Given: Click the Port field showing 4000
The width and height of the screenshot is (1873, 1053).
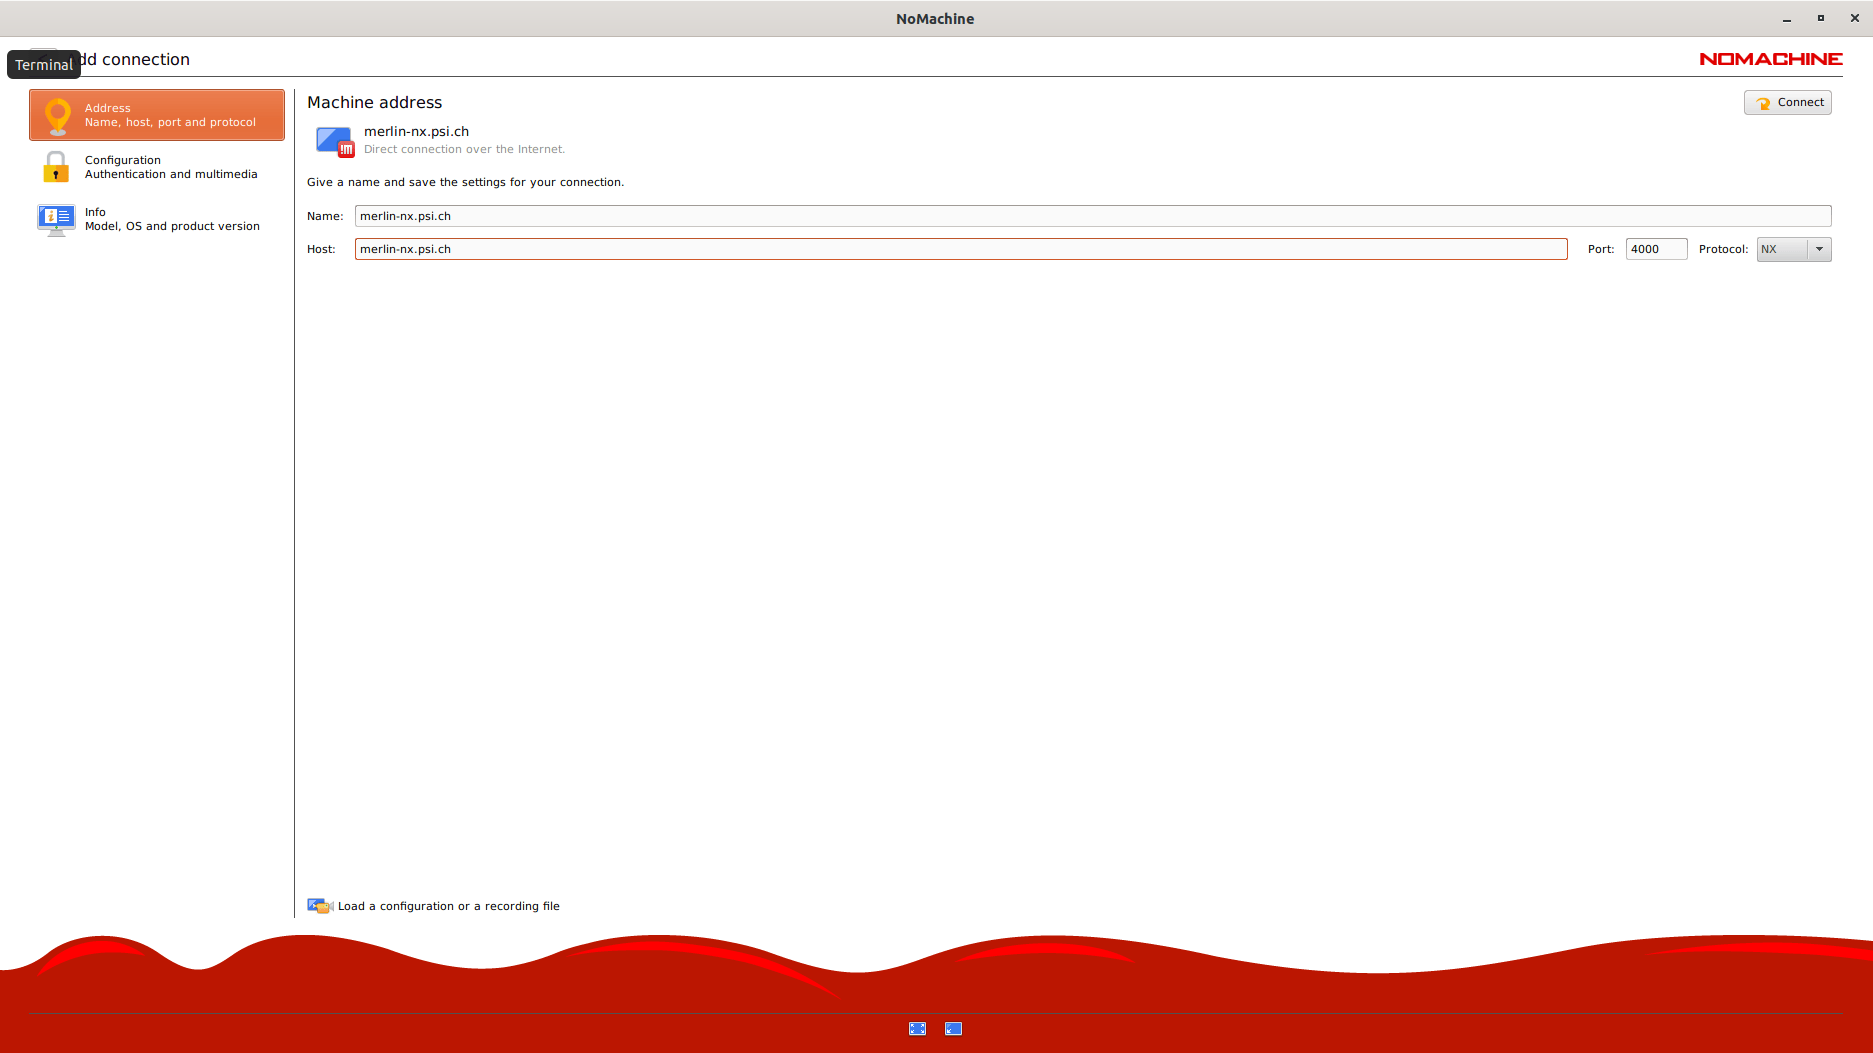Looking at the screenshot, I should pyautogui.click(x=1655, y=249).
